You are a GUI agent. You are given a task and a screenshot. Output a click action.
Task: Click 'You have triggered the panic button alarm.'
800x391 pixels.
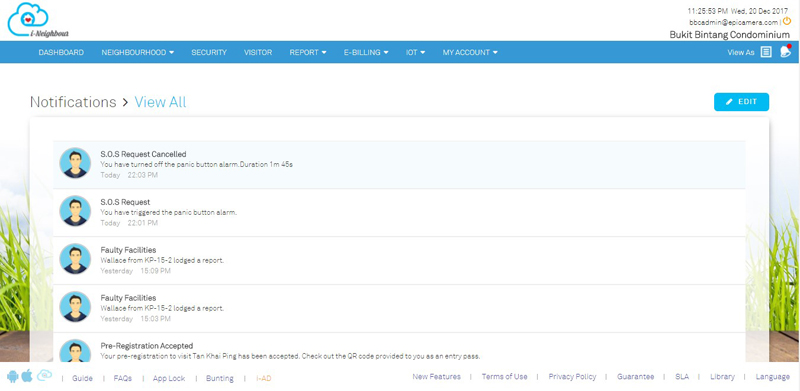[169, 212]
